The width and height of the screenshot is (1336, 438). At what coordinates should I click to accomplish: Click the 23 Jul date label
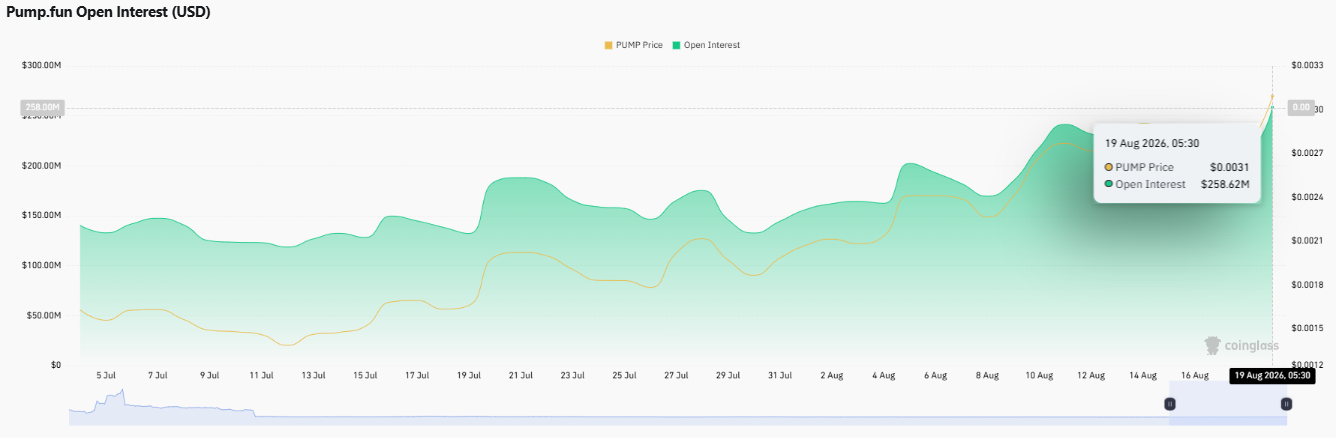pos(572,376)
